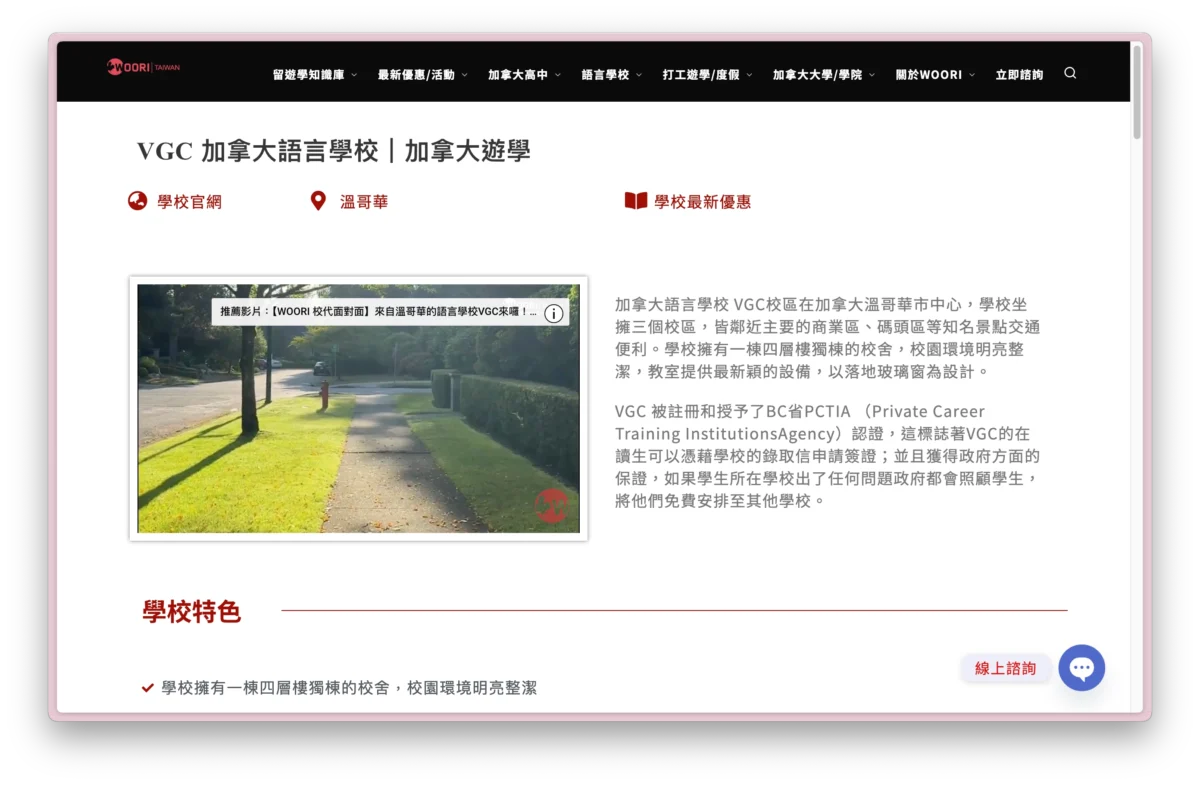The height and width of the screenshot is (785, 1200).
Task: Open the 語言學校 menu
Action: [611, 75]
